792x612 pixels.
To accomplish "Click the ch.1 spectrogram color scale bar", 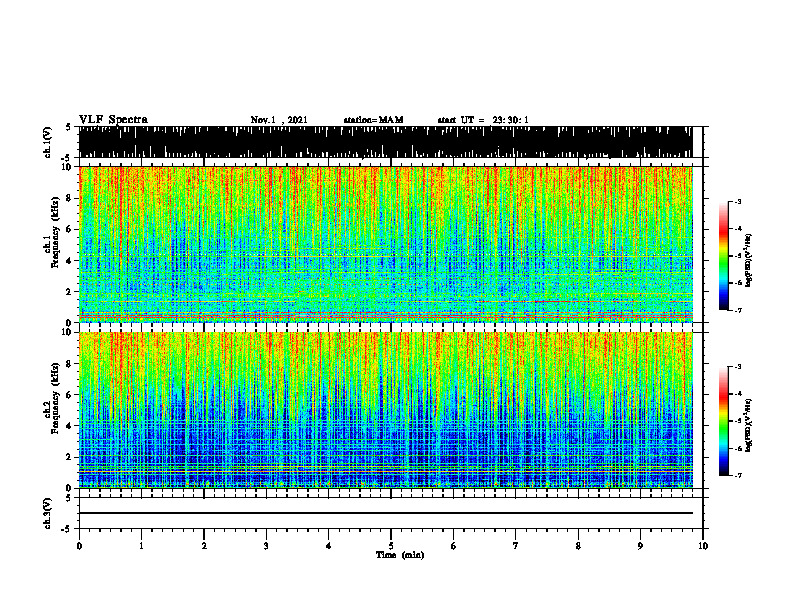I will [724, 256].
